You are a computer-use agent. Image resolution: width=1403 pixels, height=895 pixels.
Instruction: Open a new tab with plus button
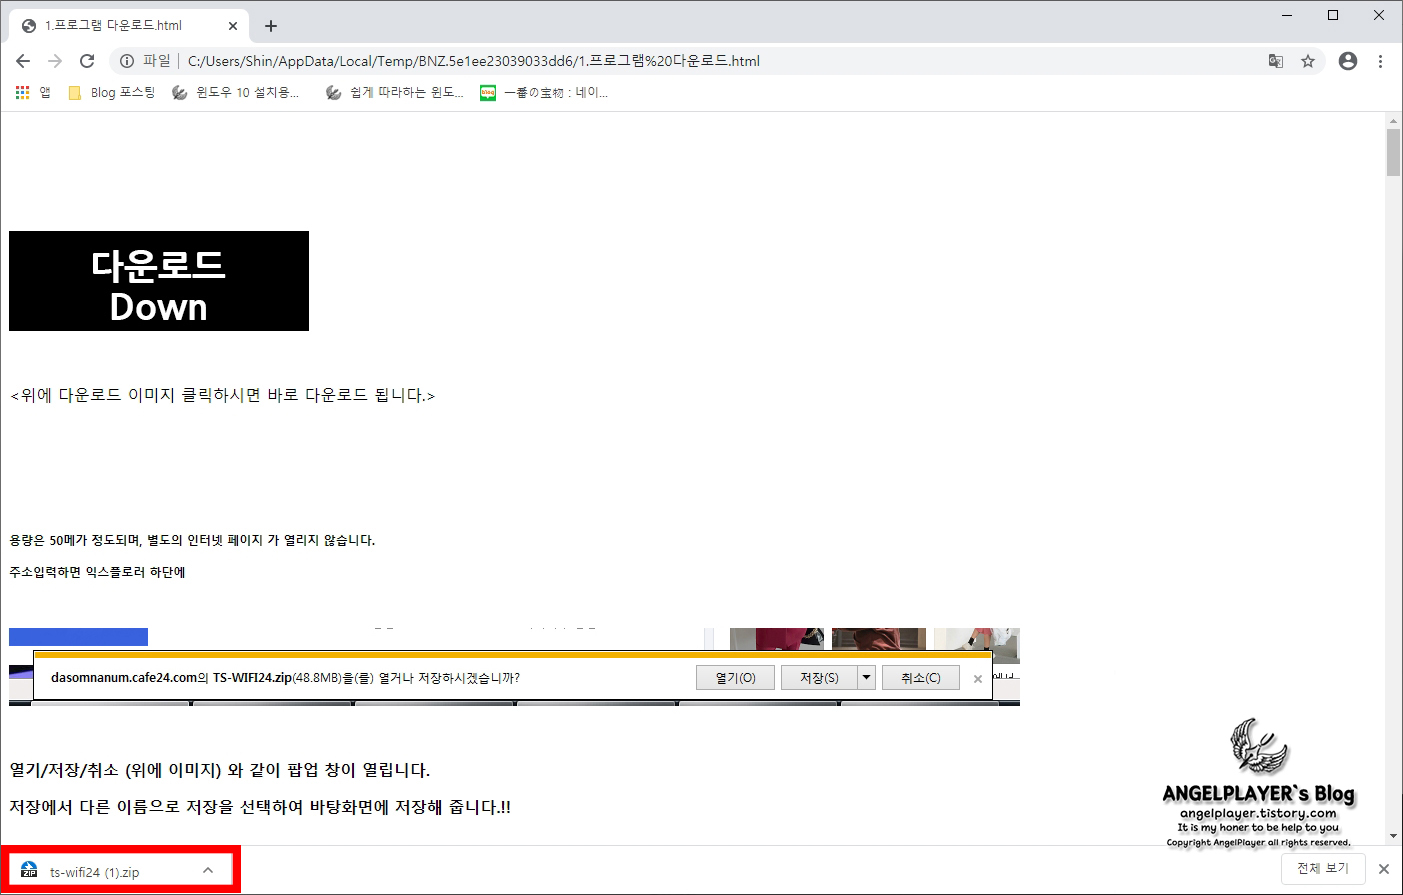click(x=271, y=26)
